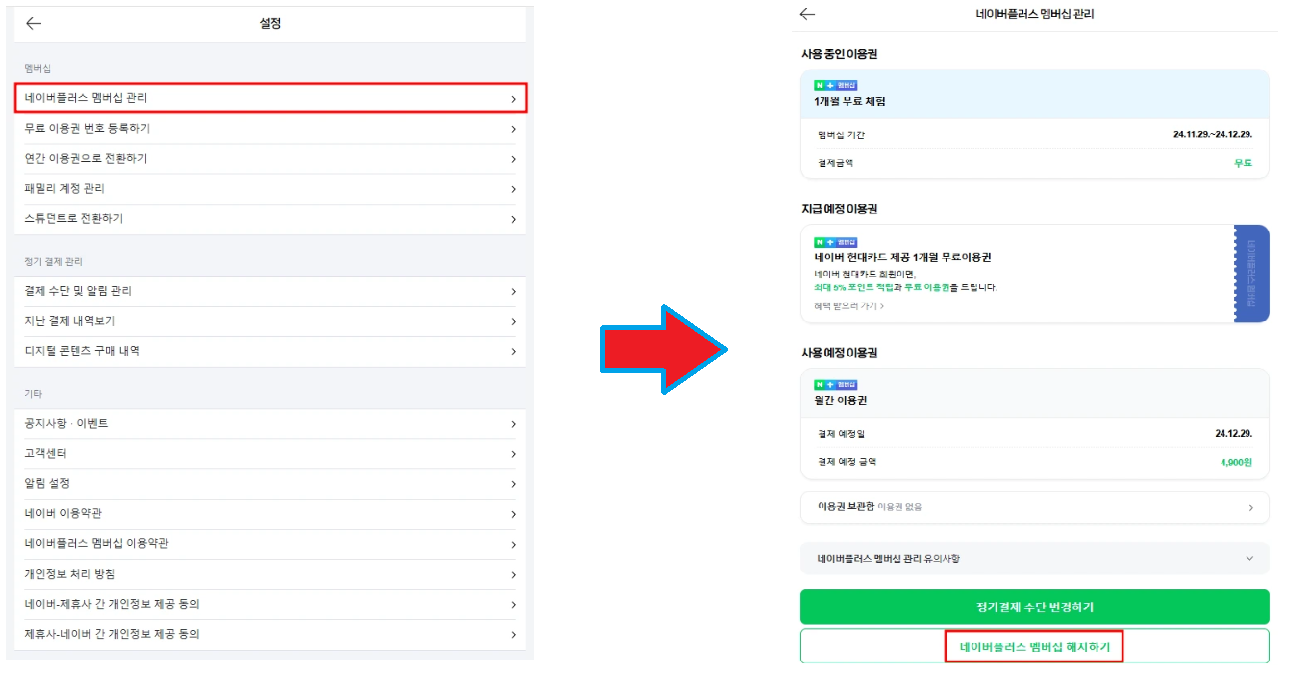Open 패밀리 계정 관리

pos(270,189)
